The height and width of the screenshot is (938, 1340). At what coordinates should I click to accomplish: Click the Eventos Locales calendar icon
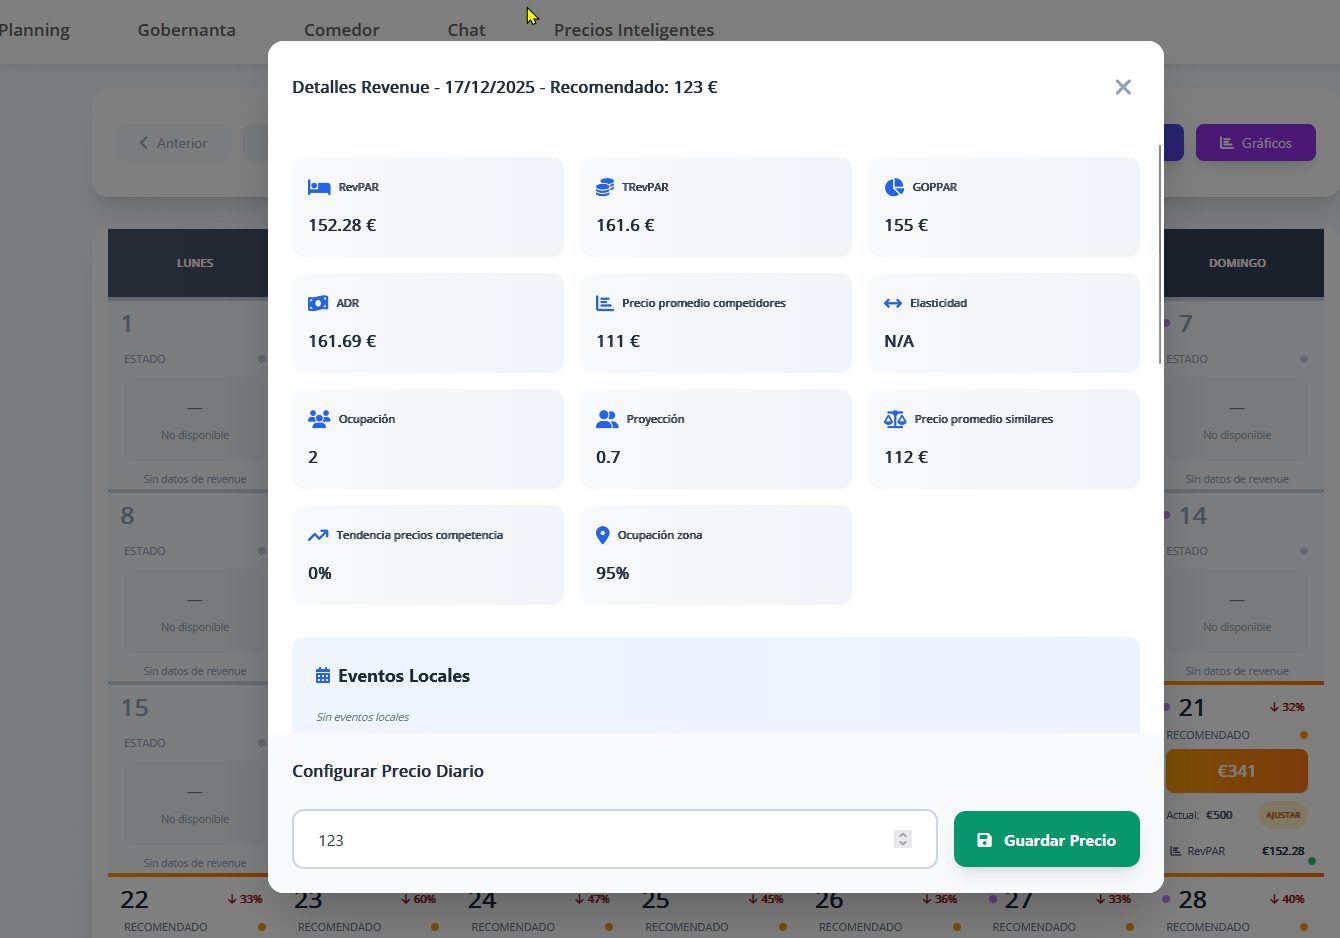tap(323, 676)
